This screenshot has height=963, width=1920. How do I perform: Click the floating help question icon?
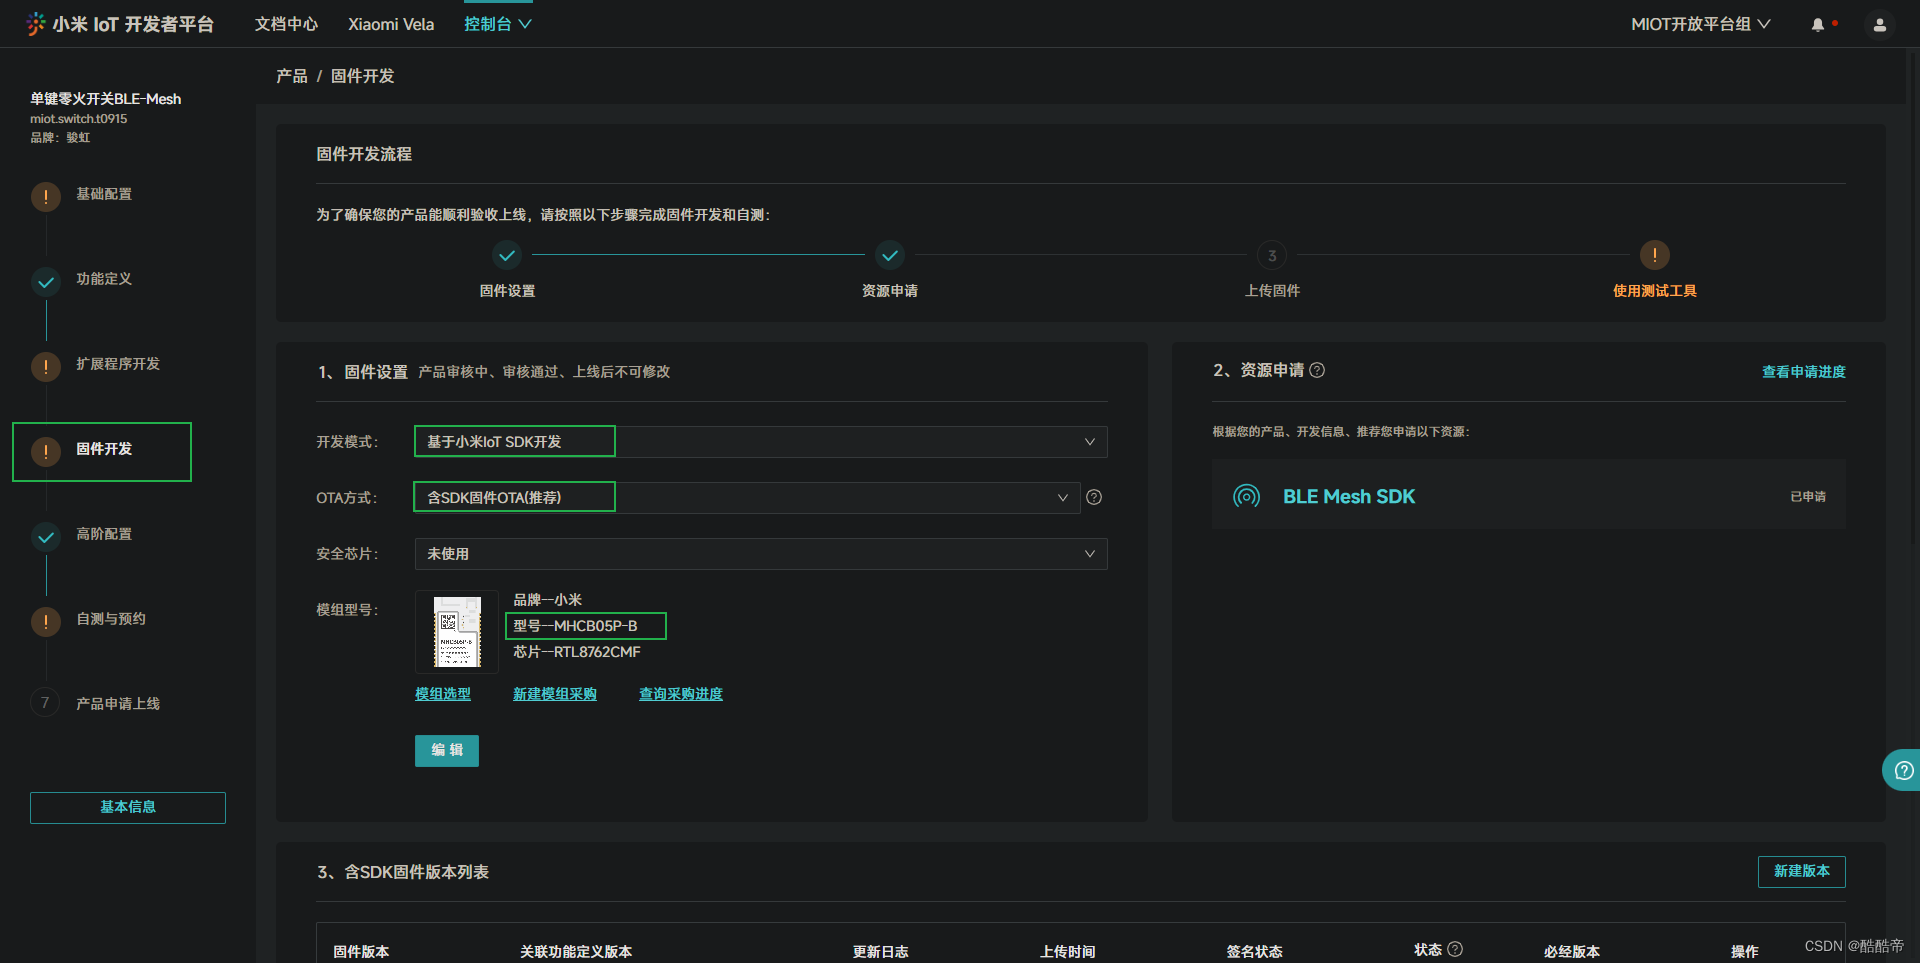1904,770
